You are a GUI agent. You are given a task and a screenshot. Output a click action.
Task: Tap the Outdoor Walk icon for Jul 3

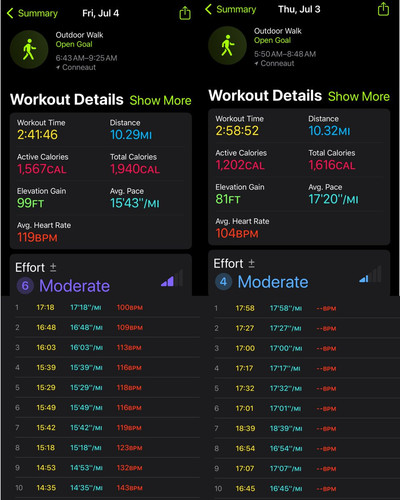227,46
